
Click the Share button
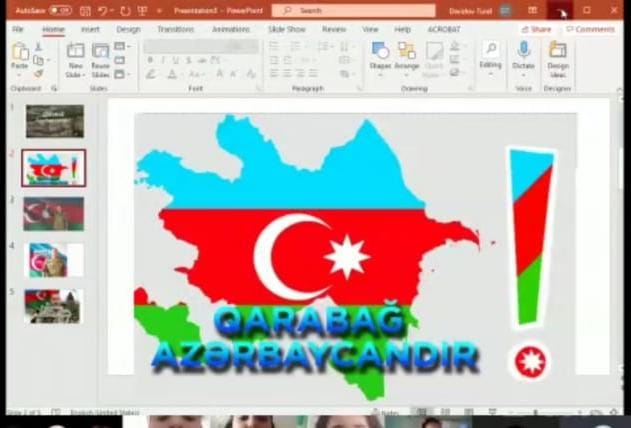pos(536,29)
